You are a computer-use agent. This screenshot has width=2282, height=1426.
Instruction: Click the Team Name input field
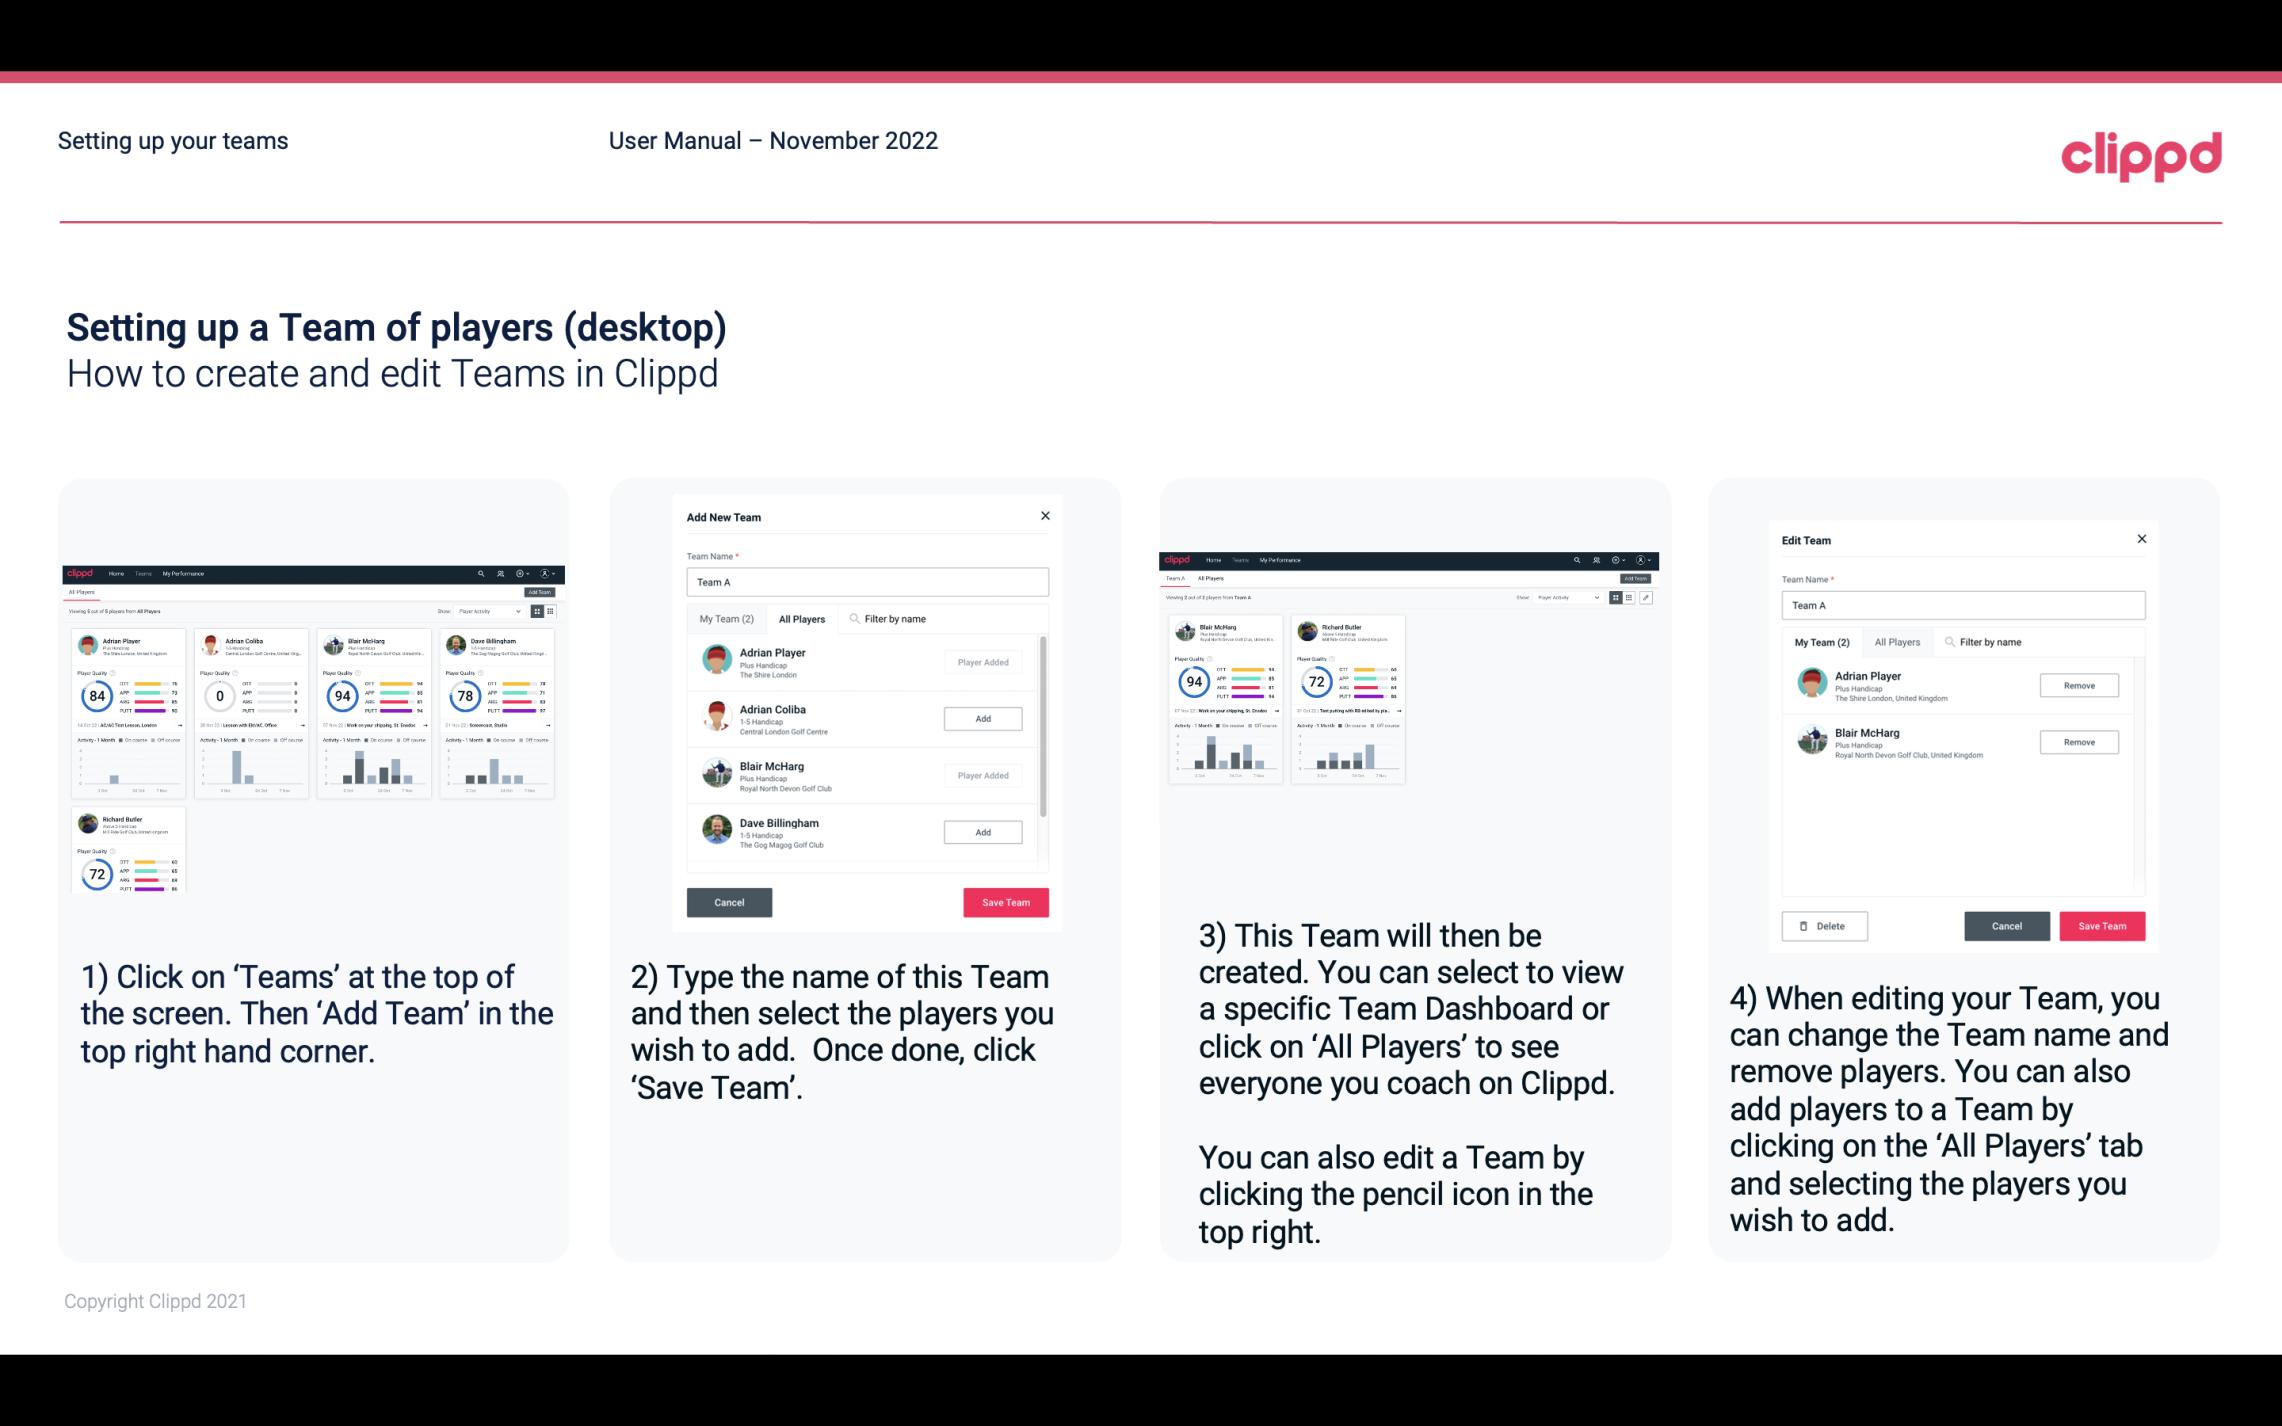click(867, 582)
